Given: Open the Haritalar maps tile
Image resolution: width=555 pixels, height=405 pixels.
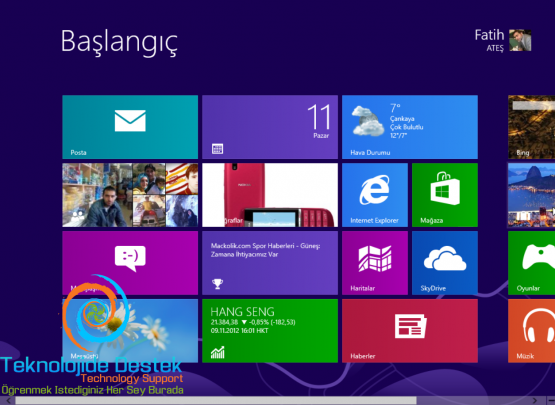Looking at the screenshot, I should coord(375,263).
